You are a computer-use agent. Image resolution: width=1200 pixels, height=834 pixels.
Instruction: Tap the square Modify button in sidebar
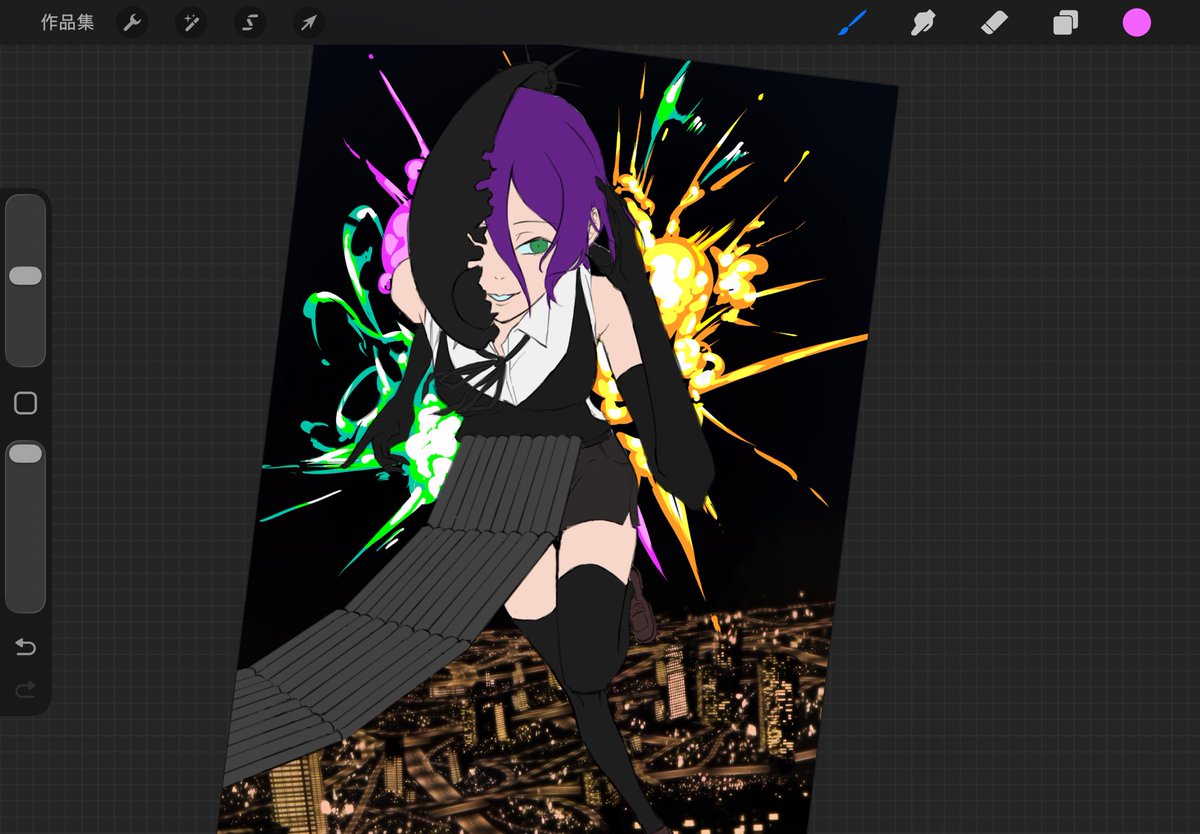(25, 403)
